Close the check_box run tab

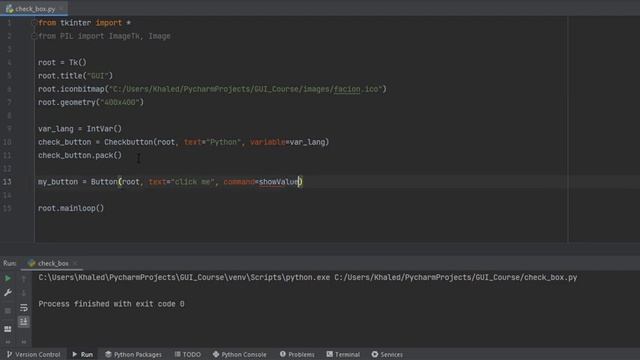click(75, 264)
